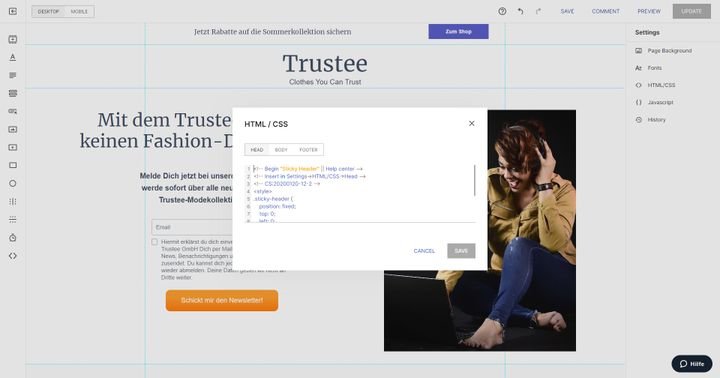Screen dimensions: 720x378
Task: Switch to Mobile view
Action: [79, 11]
